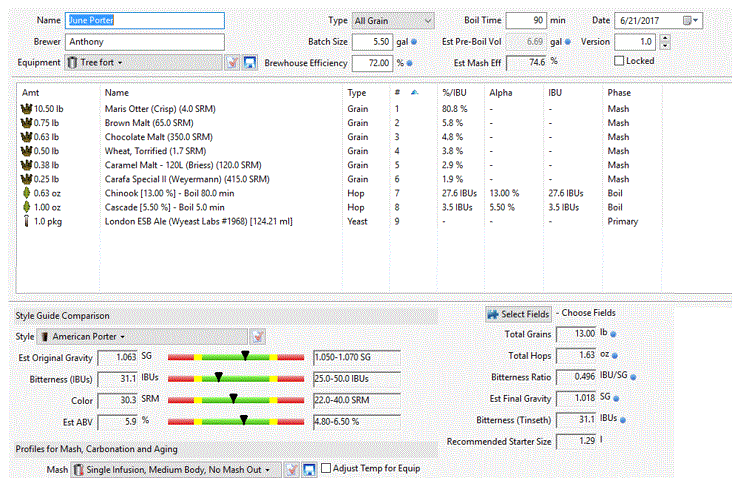Click the sort arrow icon in the # column header
747x487 pixels.
[x=414, y=92]
